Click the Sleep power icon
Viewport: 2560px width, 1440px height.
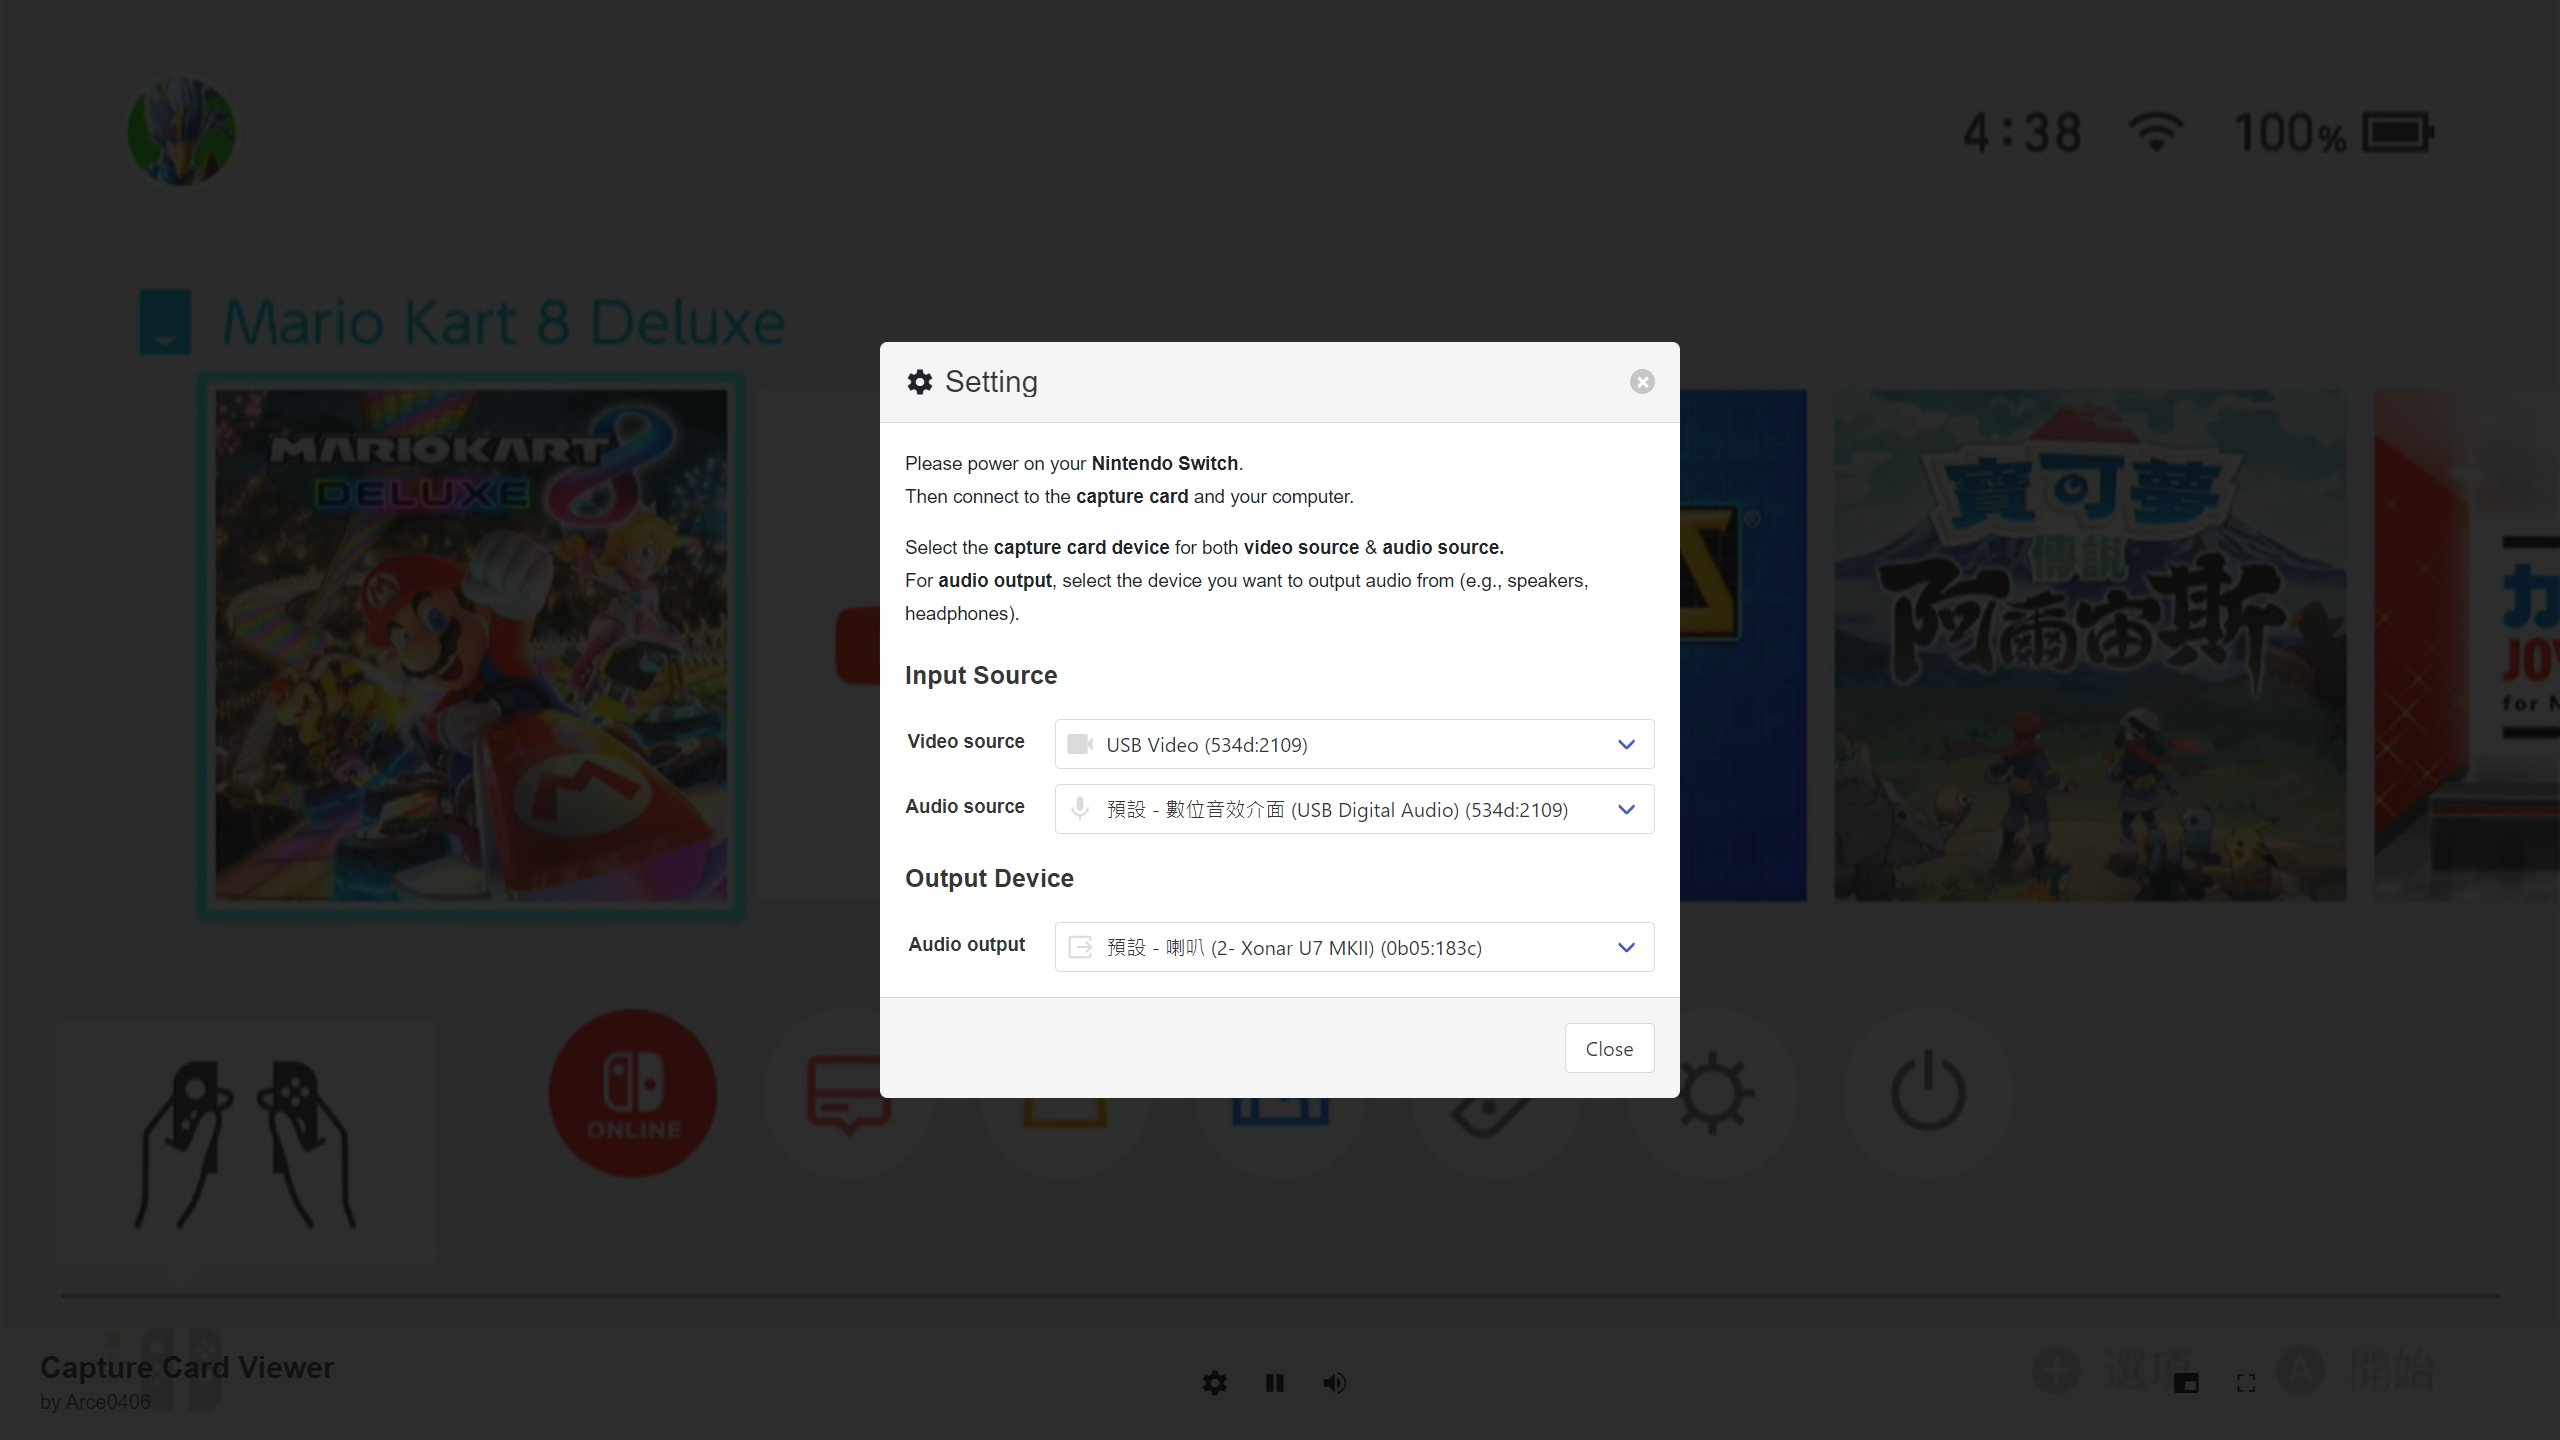(x=1928, y=1093)
